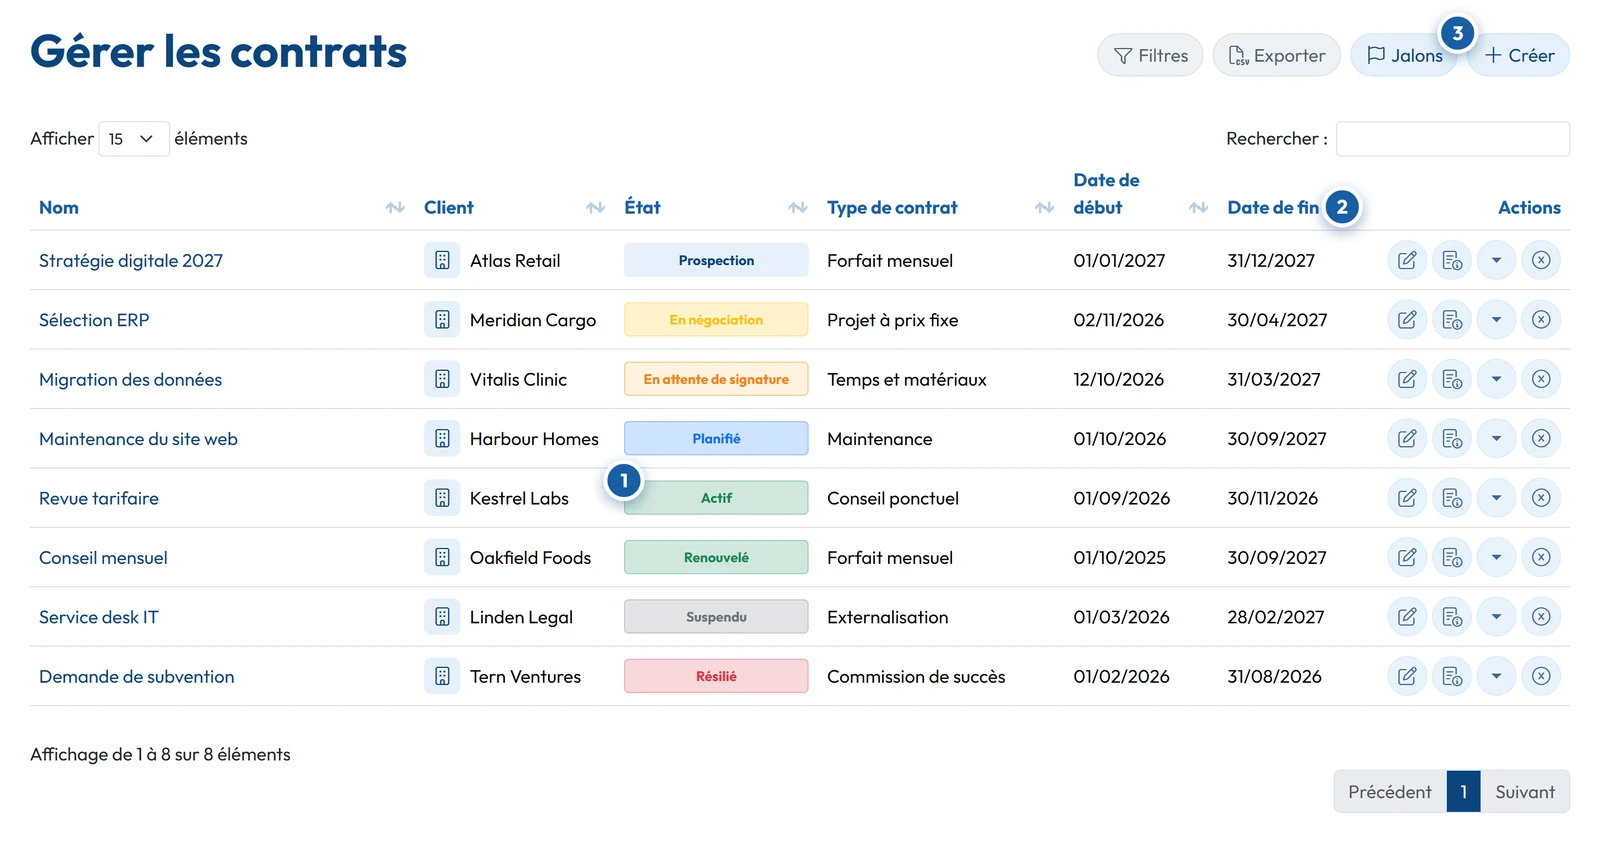This screenshot has width=1600, height=841.
Task: Open the Filtres button
Action: (1150, 55)
